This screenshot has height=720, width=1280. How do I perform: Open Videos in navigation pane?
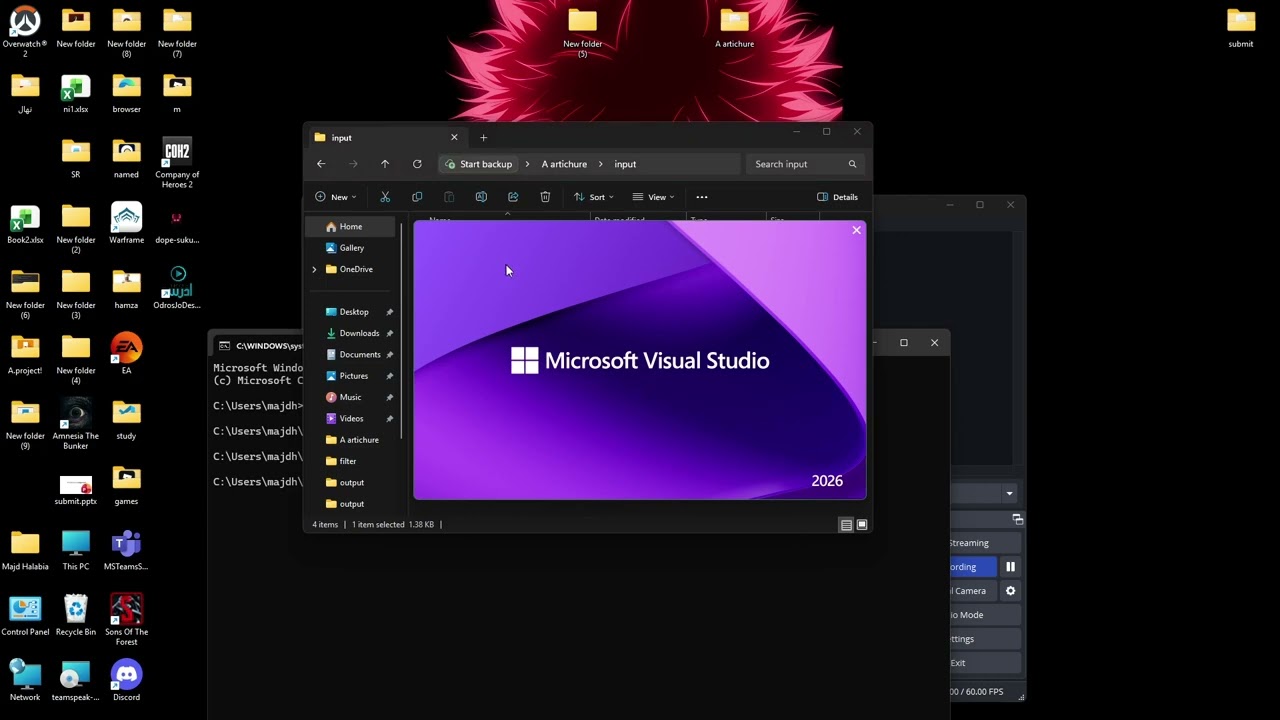(x=351, y=419)
